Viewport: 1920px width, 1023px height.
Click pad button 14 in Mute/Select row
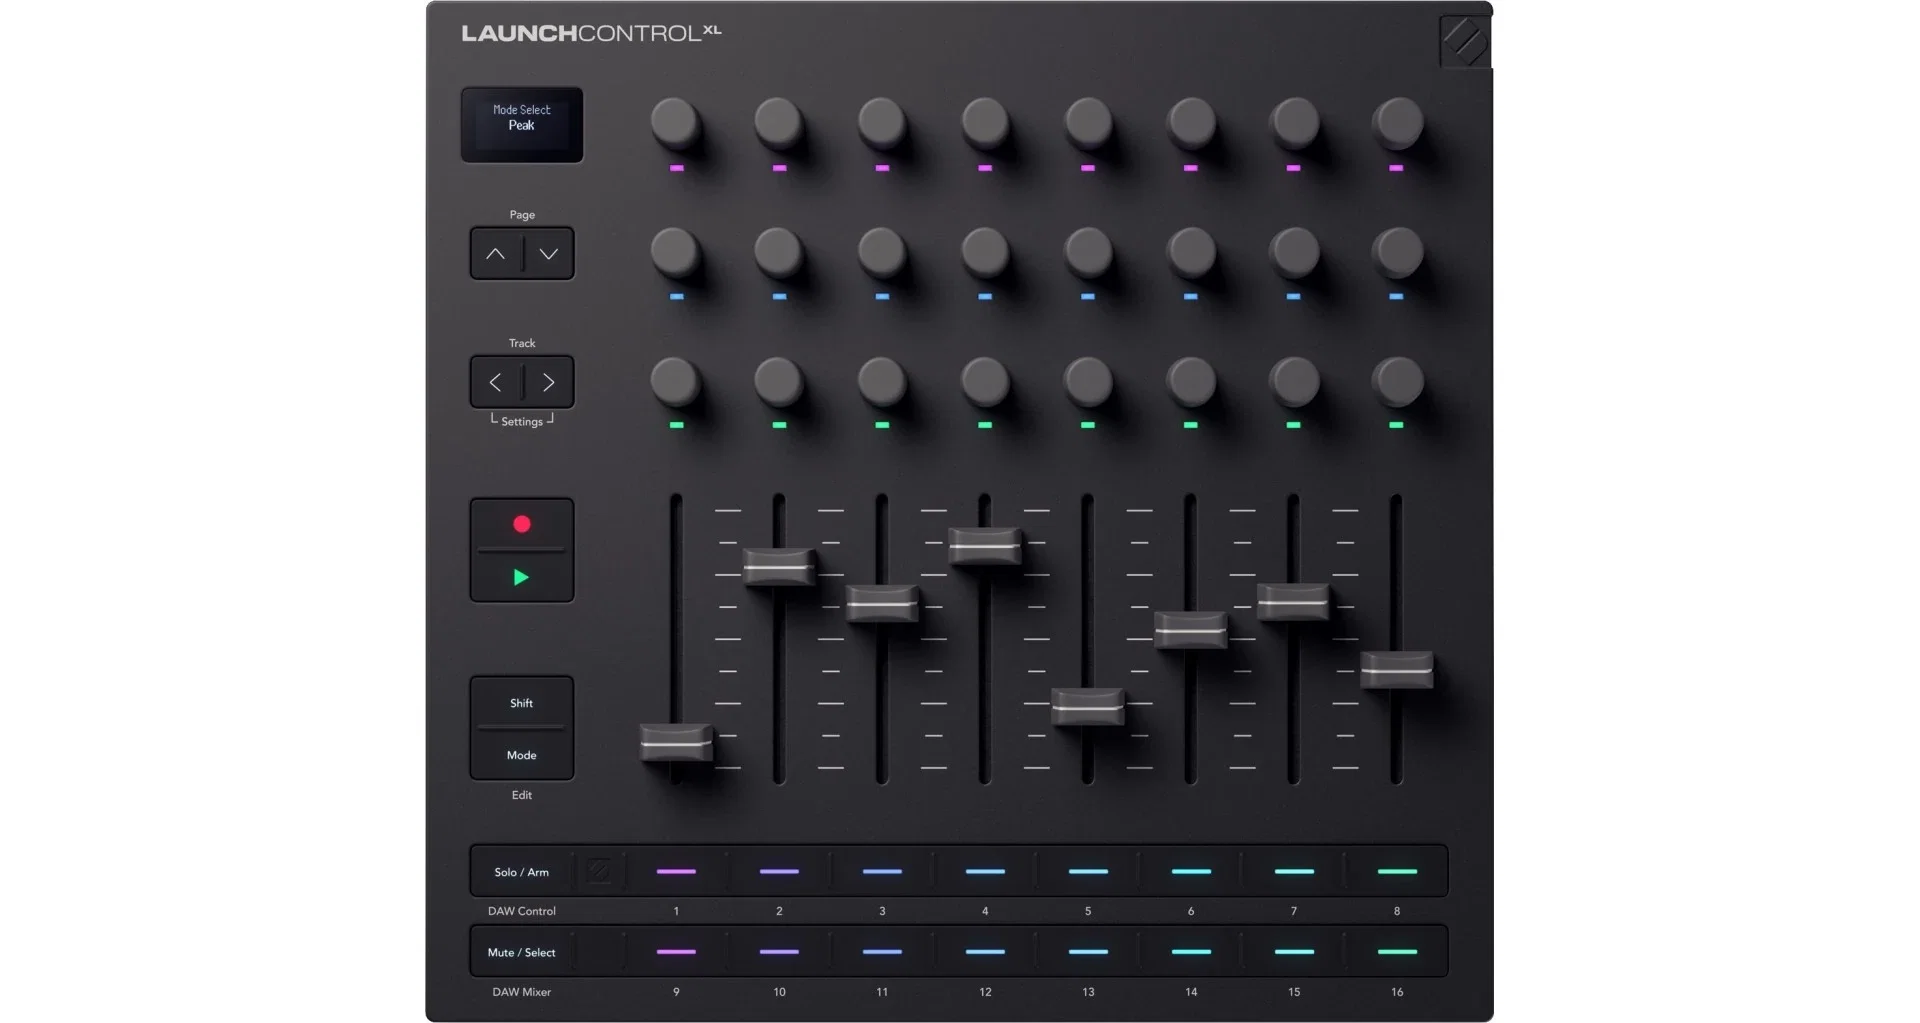(1191, 951)
